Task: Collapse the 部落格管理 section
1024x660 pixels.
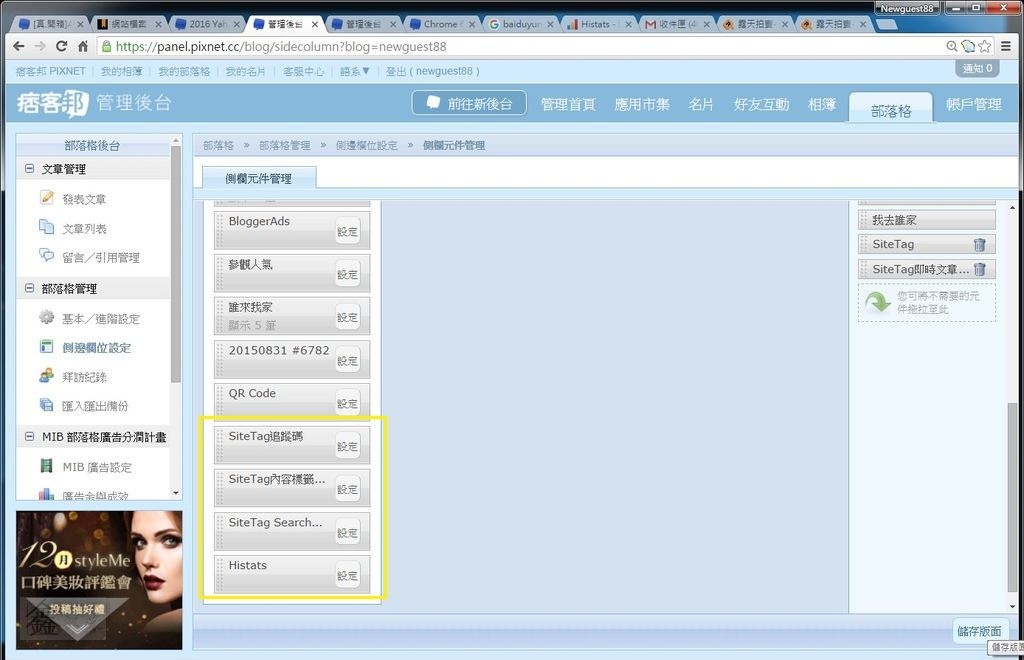Action: coord(29,288)
